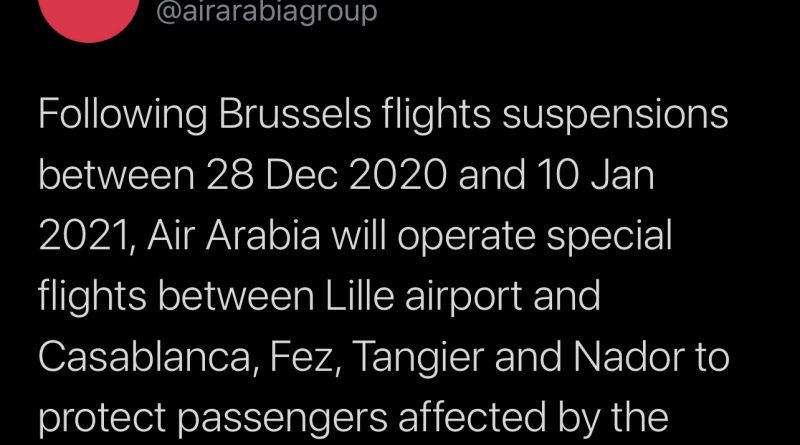800x445 pixels.
Task: Click the '2021,' year text
Action: [x=87, y=236]
